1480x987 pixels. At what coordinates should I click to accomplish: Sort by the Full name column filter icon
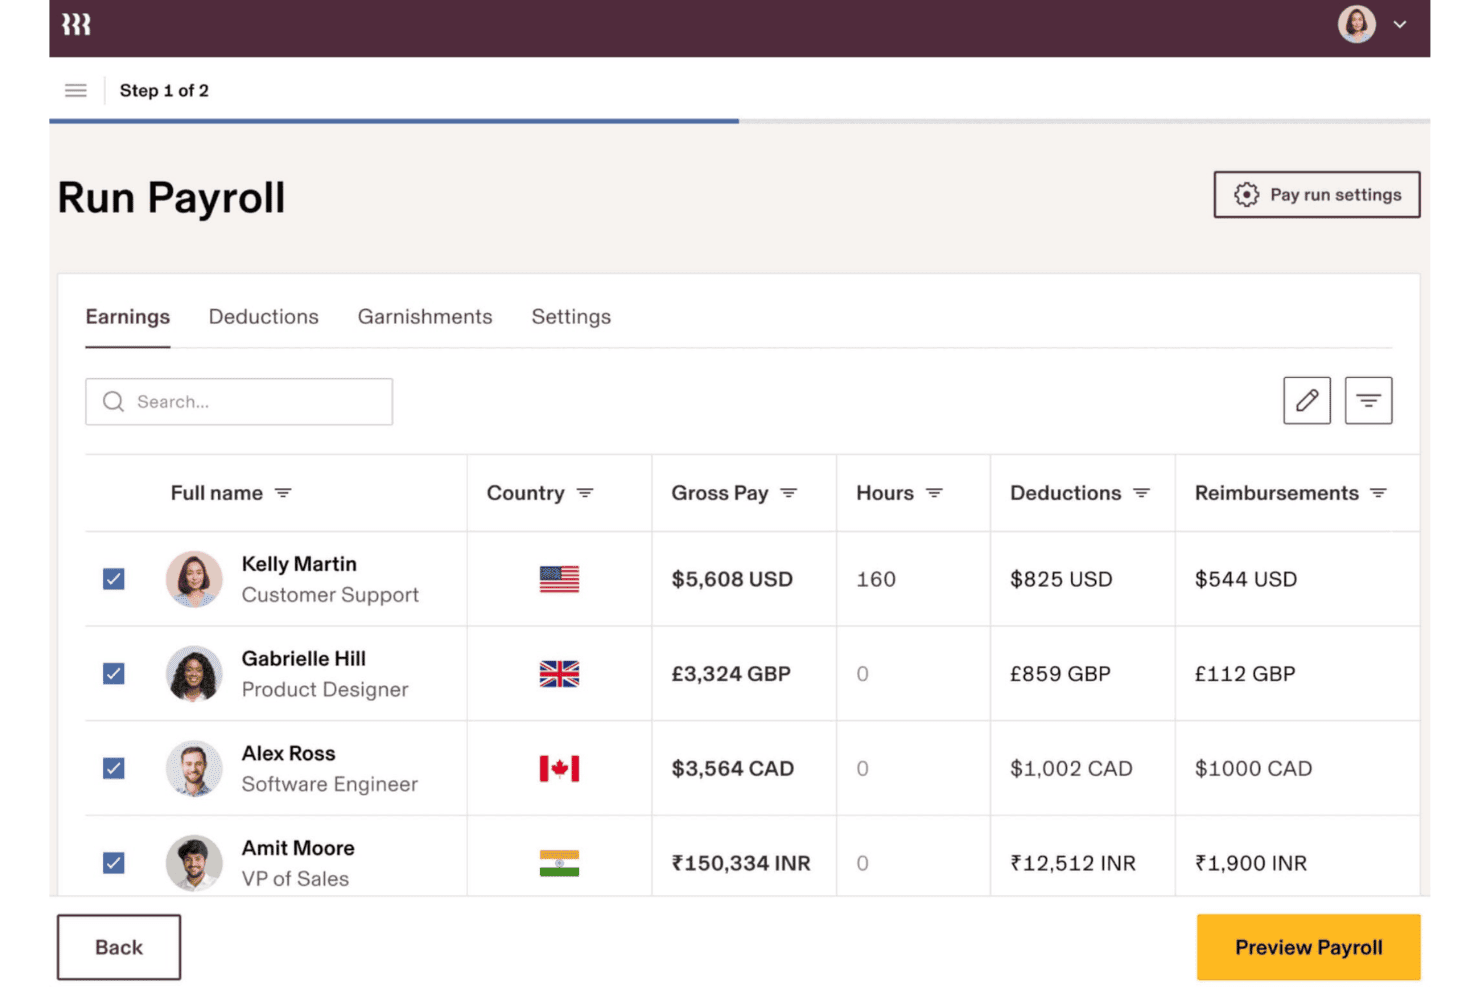pyautogui.click(x=283, y=493)
